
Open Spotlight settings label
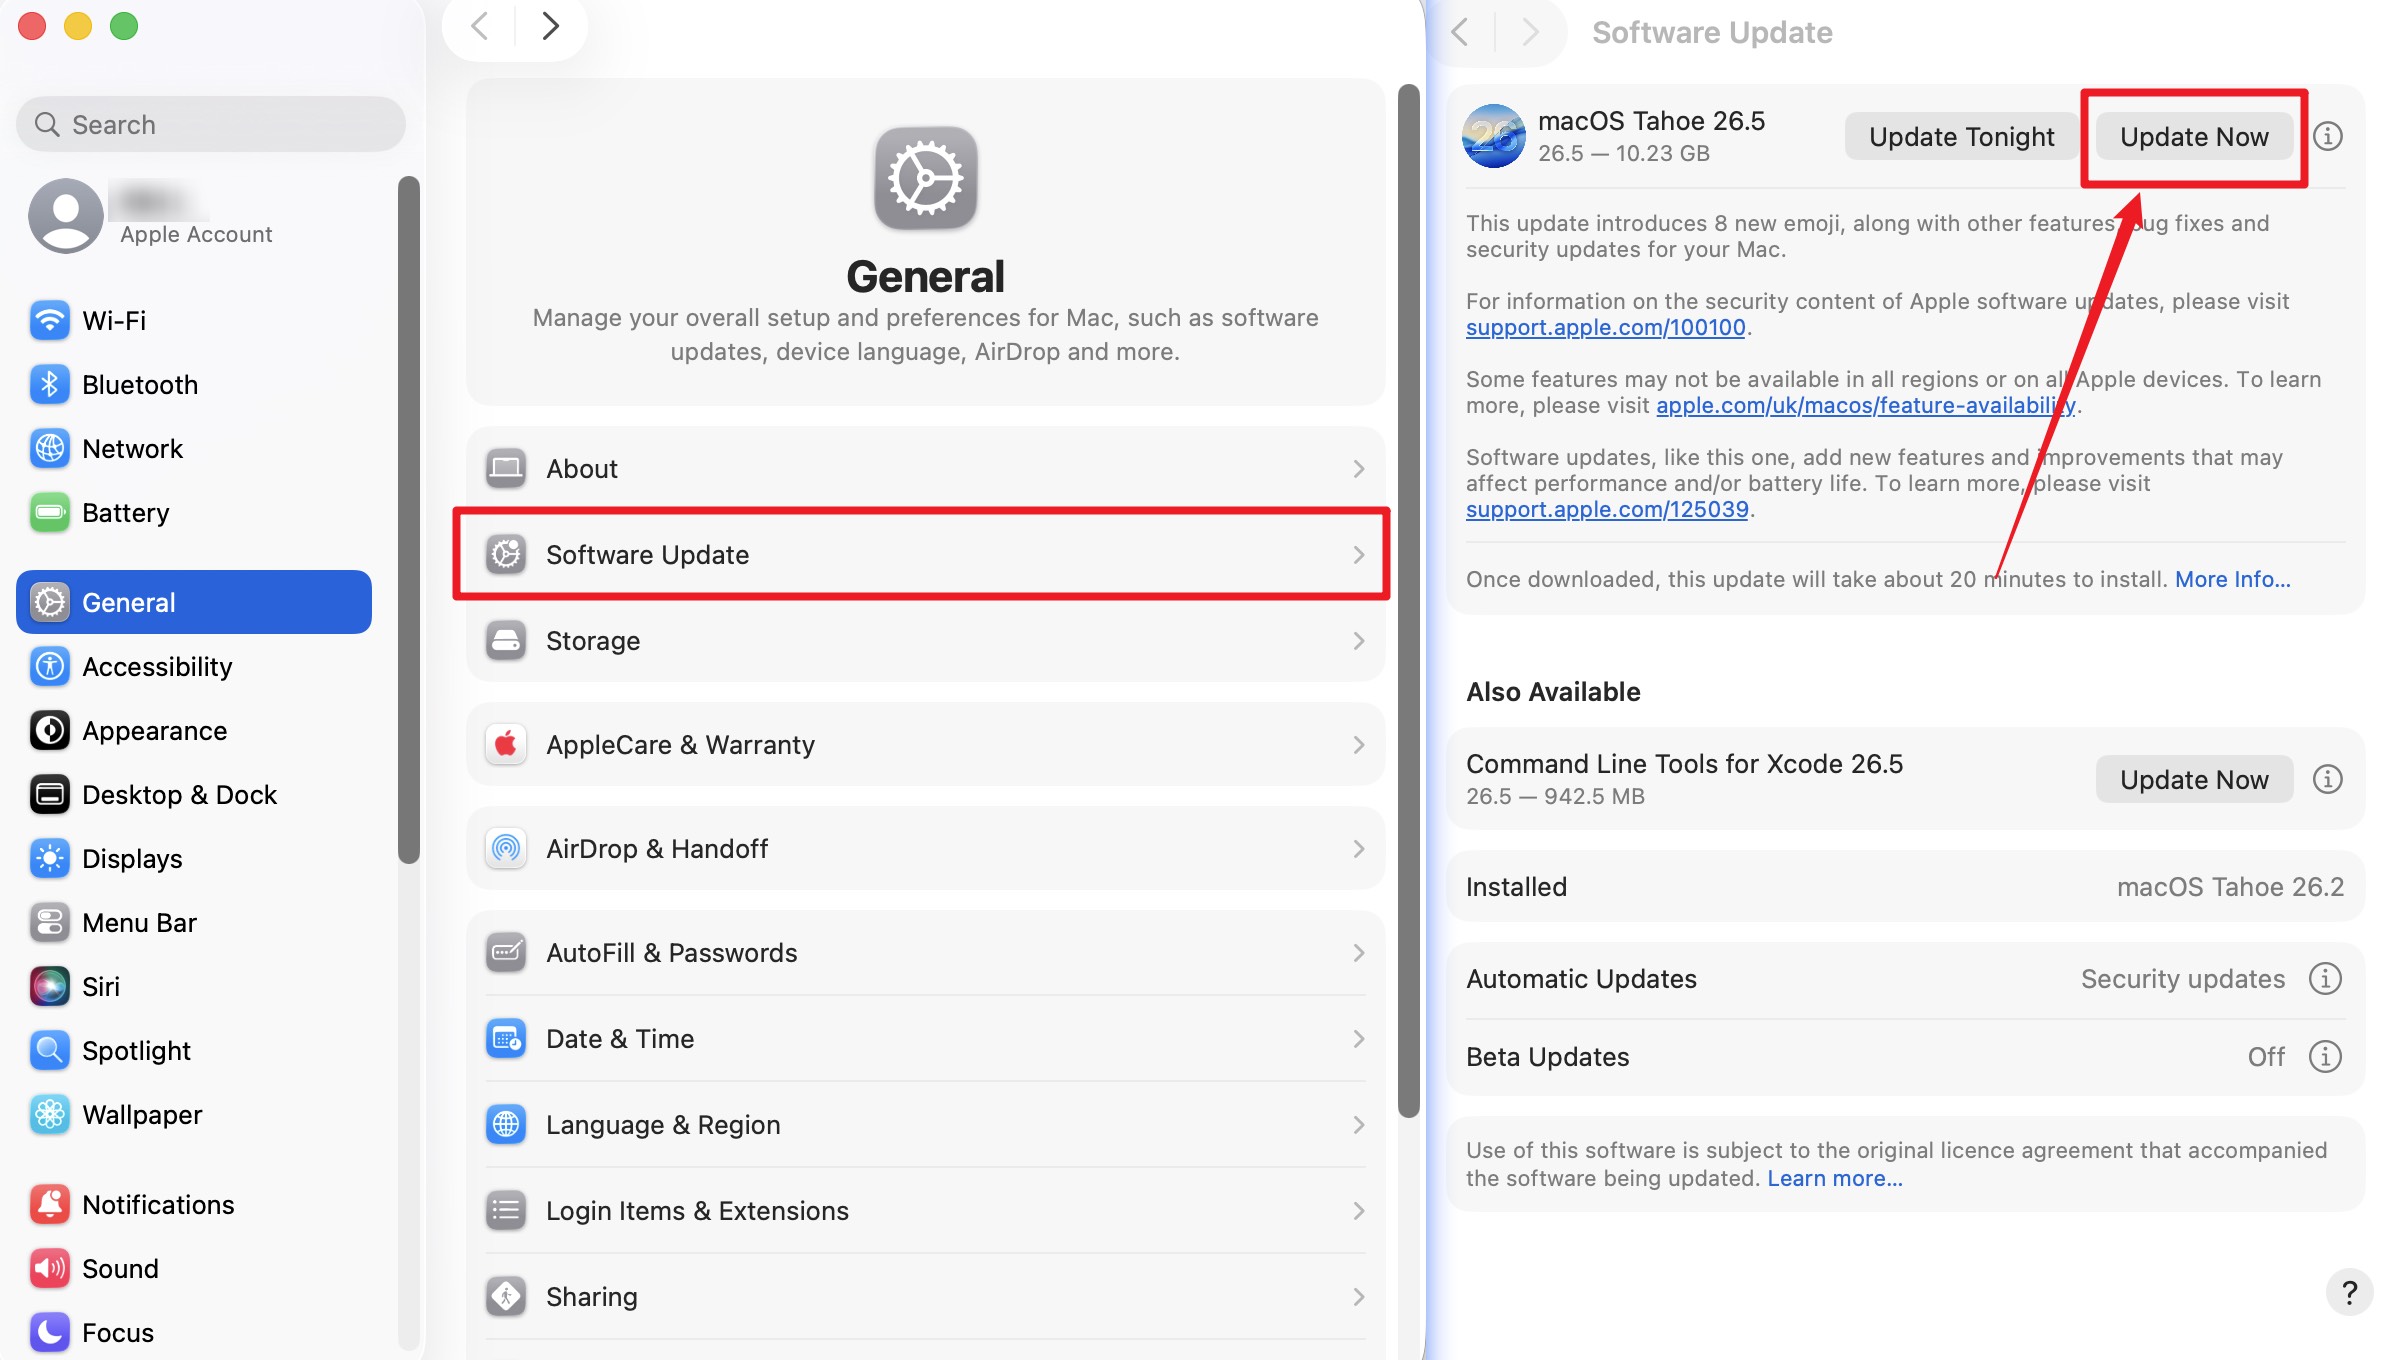[136, 1050]
